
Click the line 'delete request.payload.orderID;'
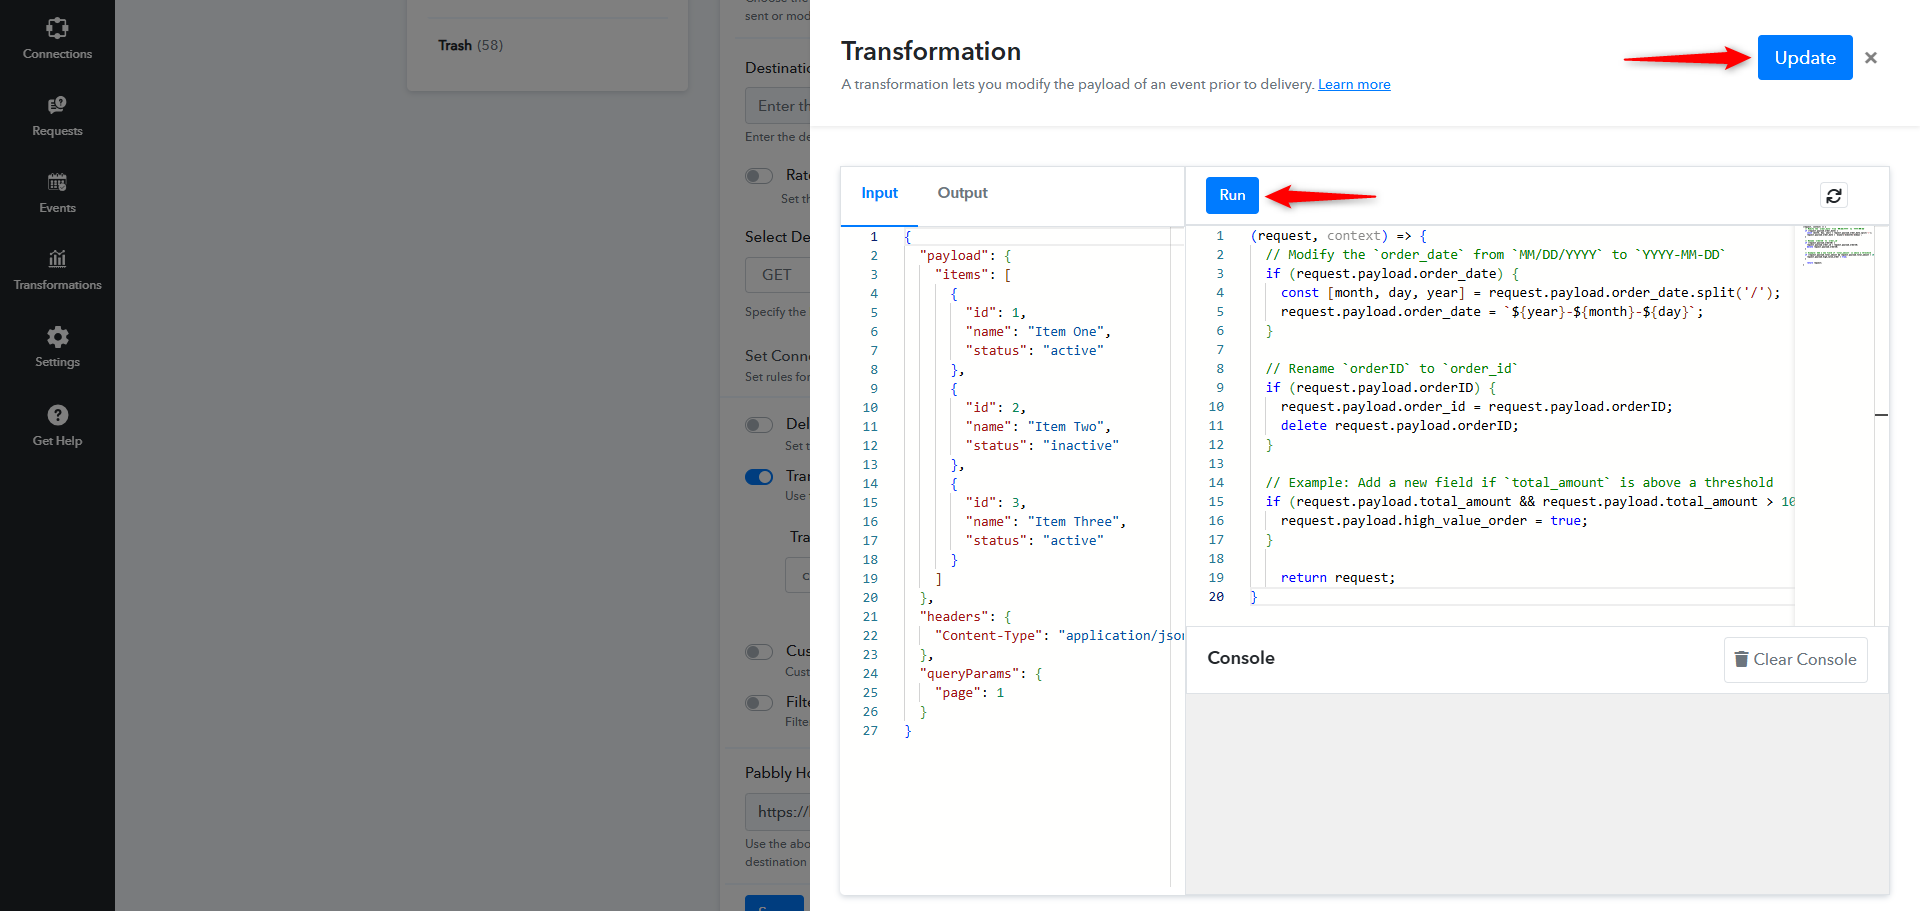(1399, 426)
